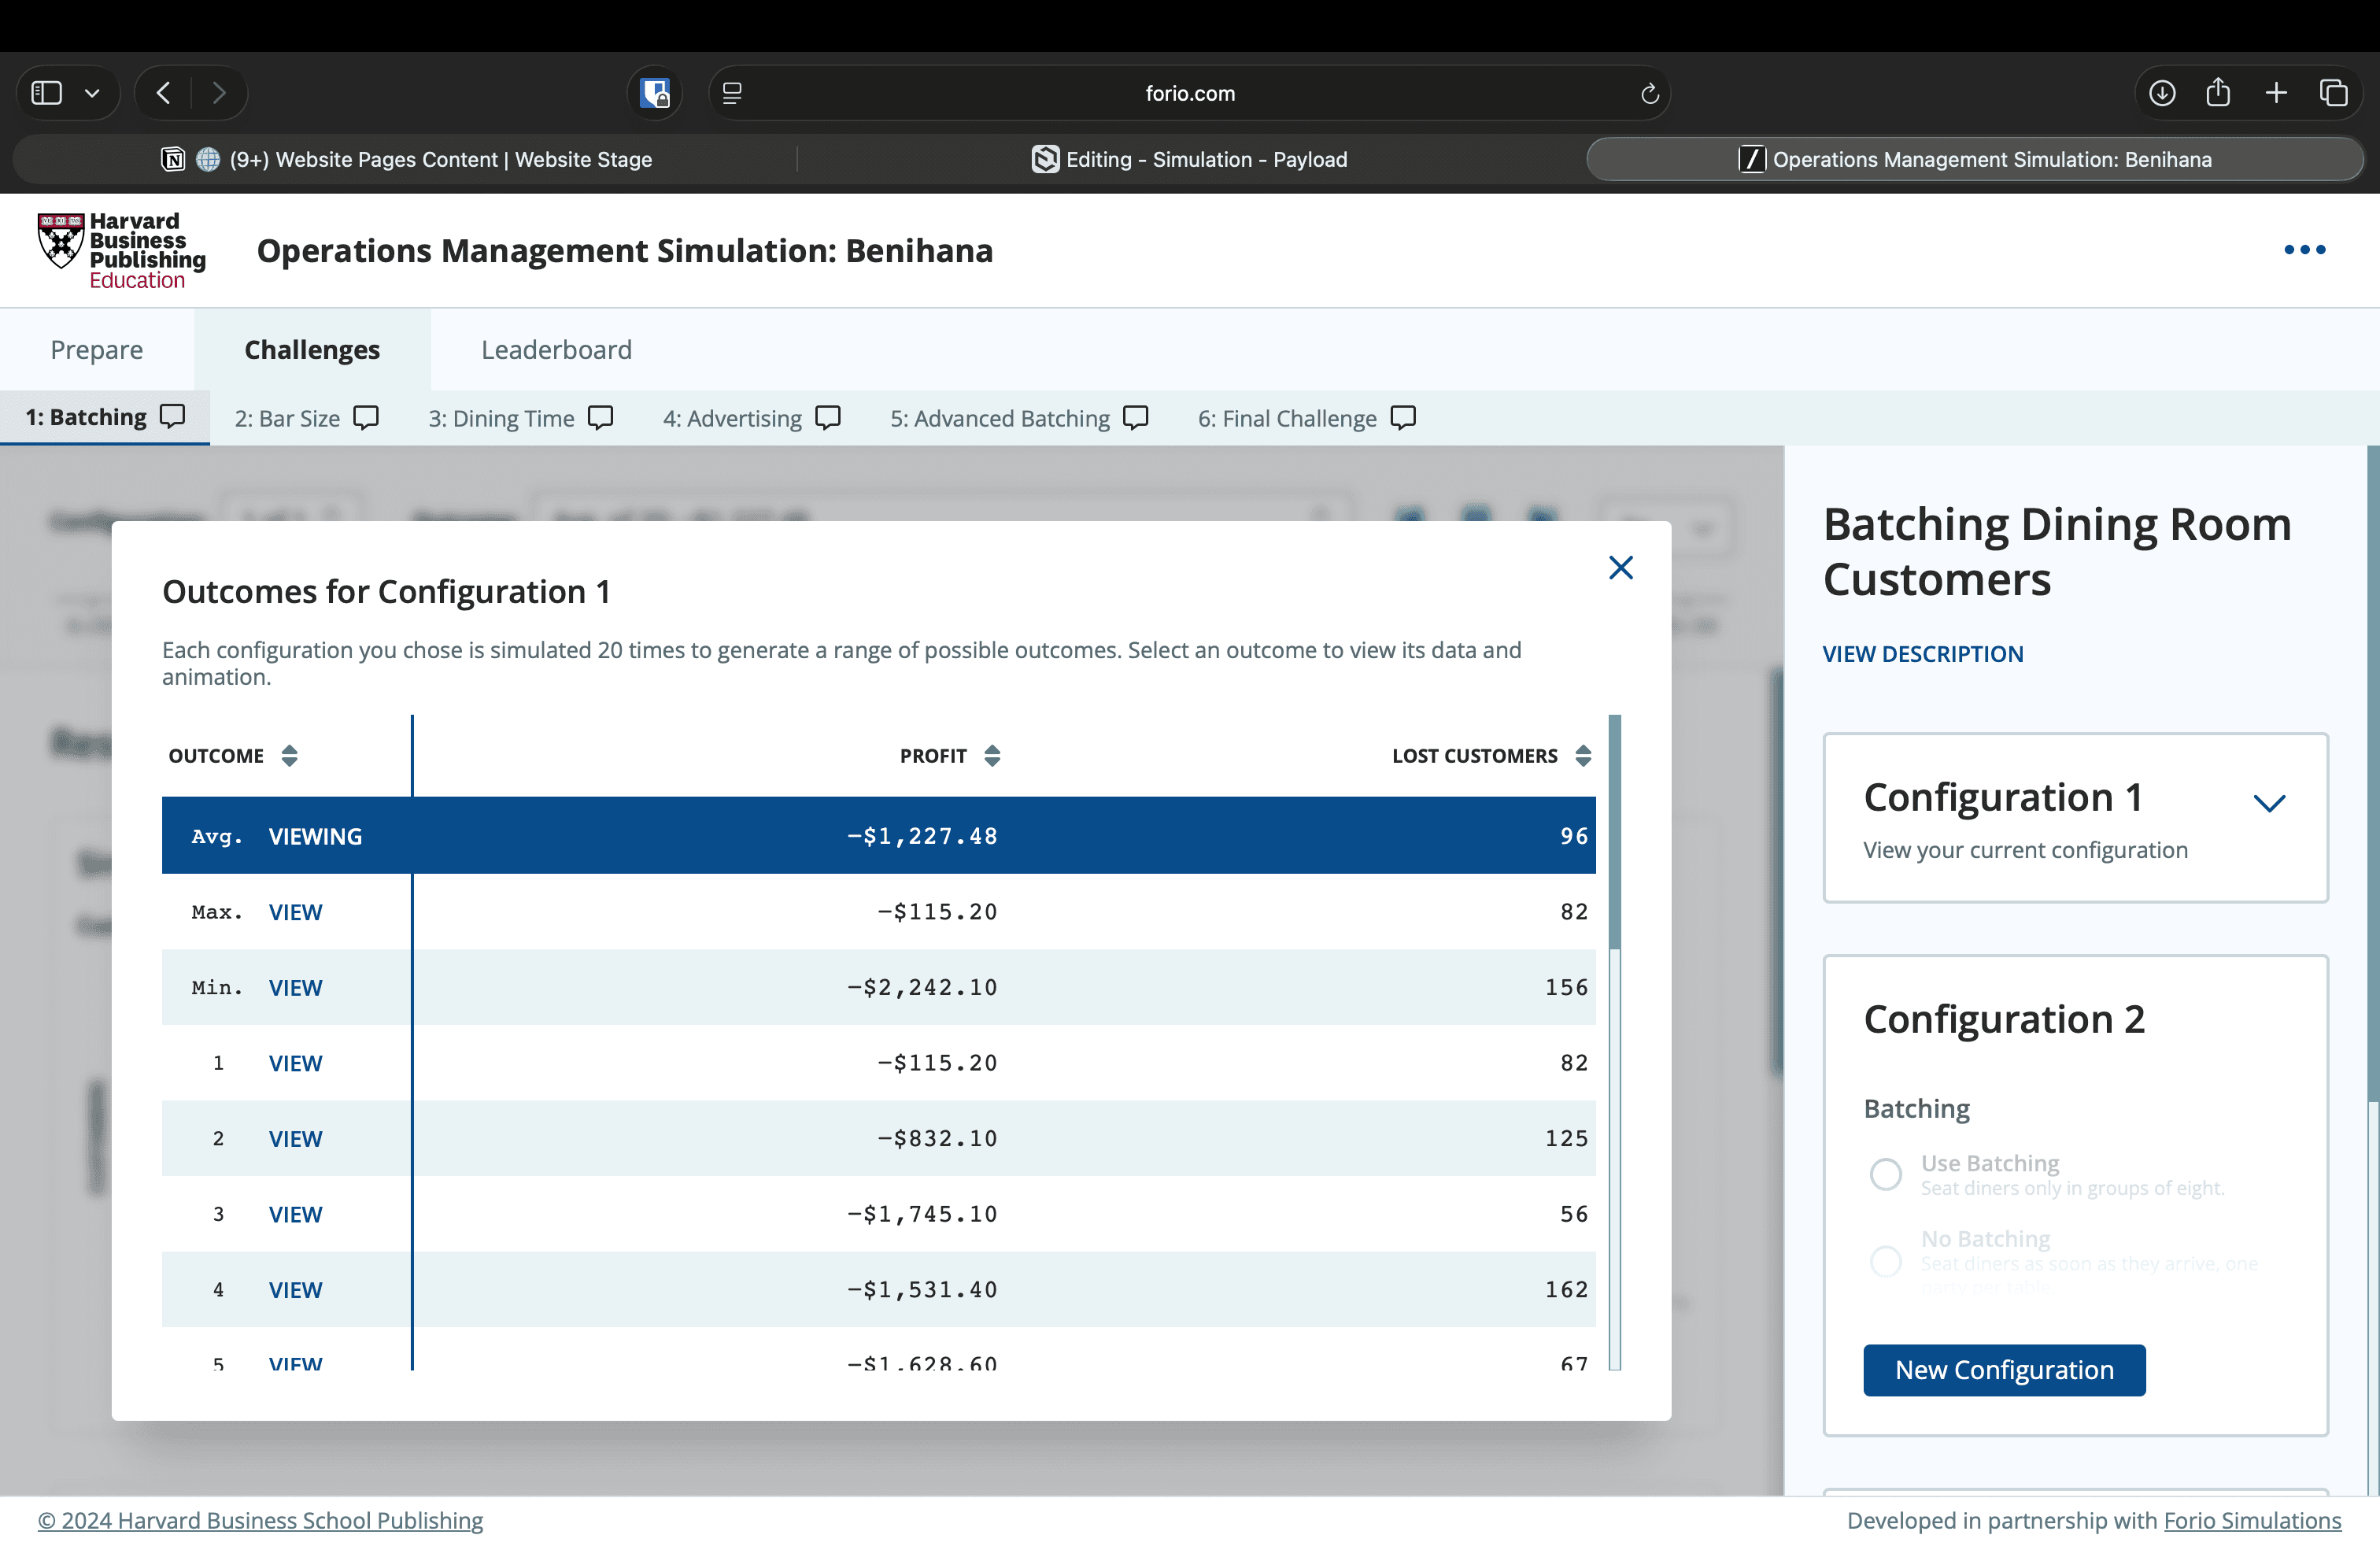
Task: Select the Use Batching radio button
Action: coord(1885,1174)
